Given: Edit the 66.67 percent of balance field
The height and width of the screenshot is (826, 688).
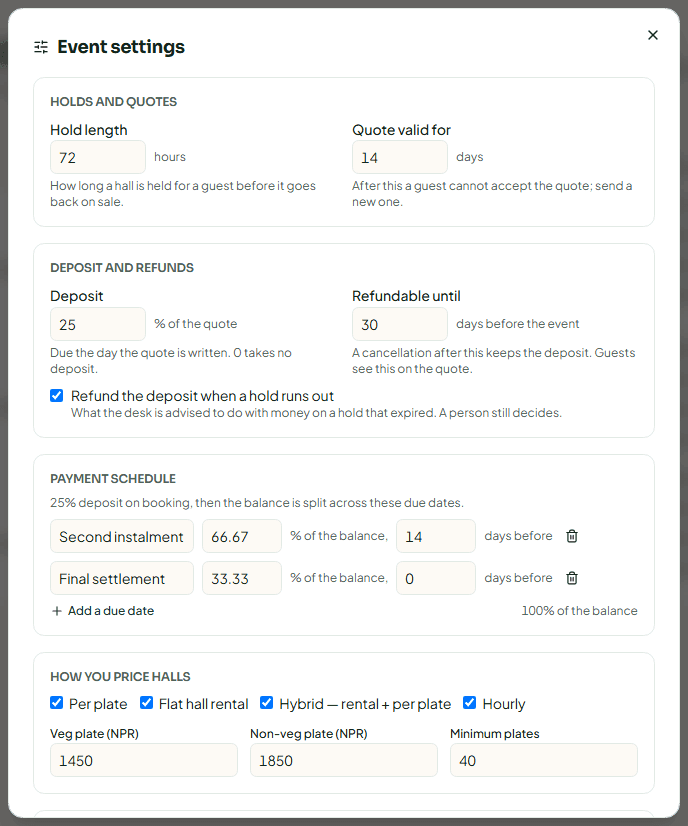Looking at the screenshot, I should click(242, 536).
